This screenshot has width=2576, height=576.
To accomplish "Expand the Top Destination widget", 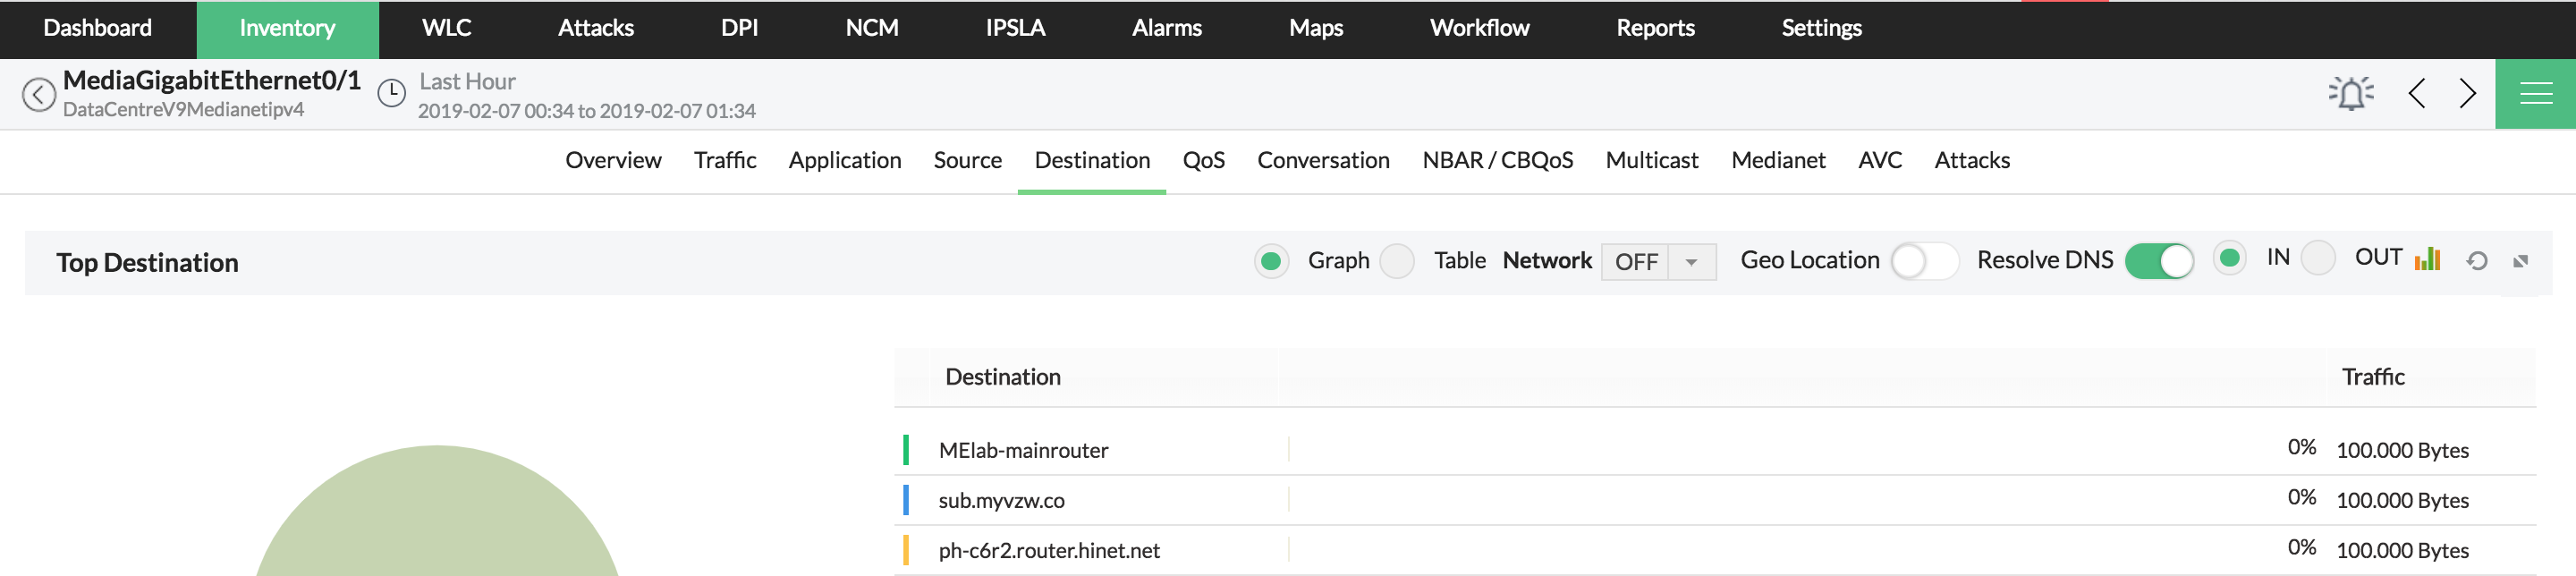I will [2520, 261].
